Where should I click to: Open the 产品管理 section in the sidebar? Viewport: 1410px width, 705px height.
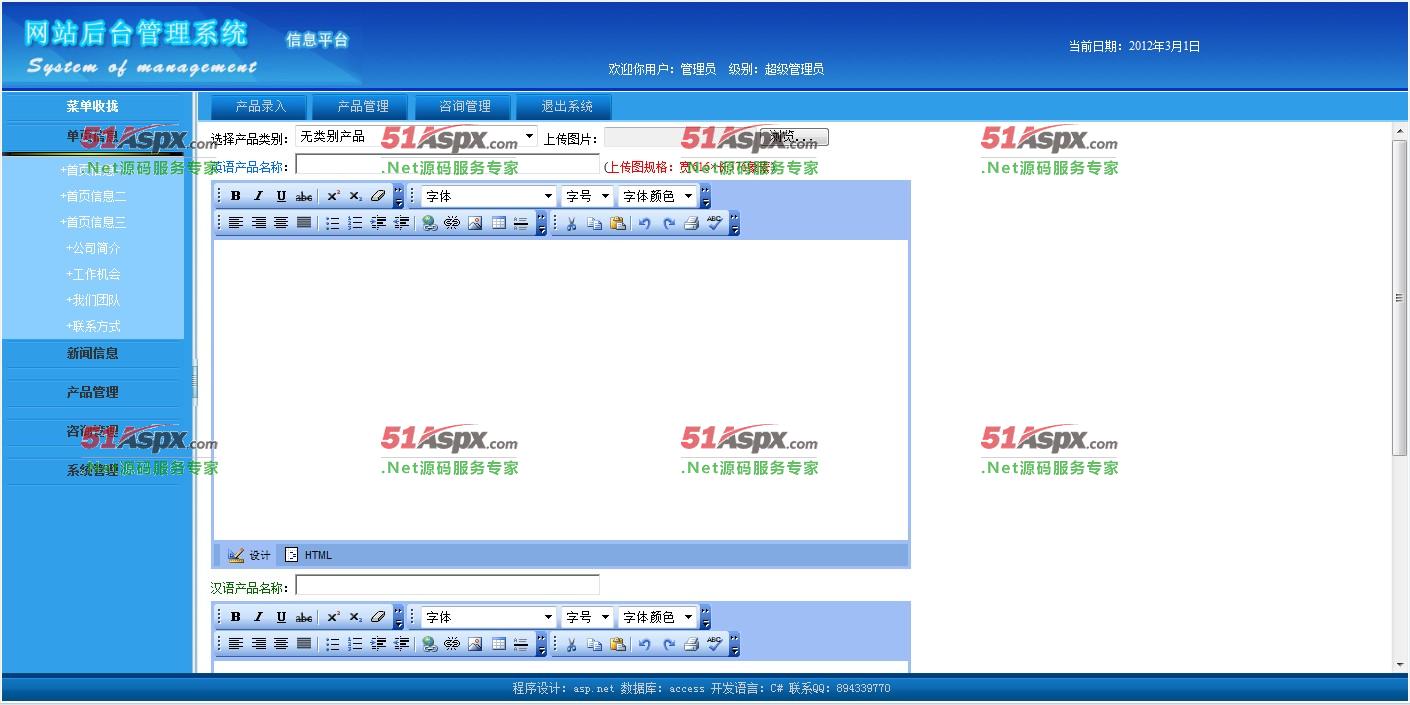pos(93,392)
